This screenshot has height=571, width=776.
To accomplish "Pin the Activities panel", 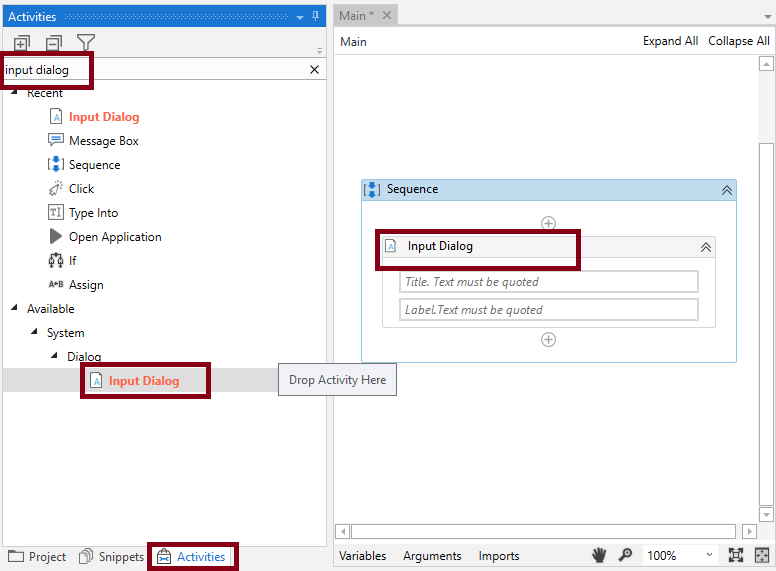I will [315, 16].
